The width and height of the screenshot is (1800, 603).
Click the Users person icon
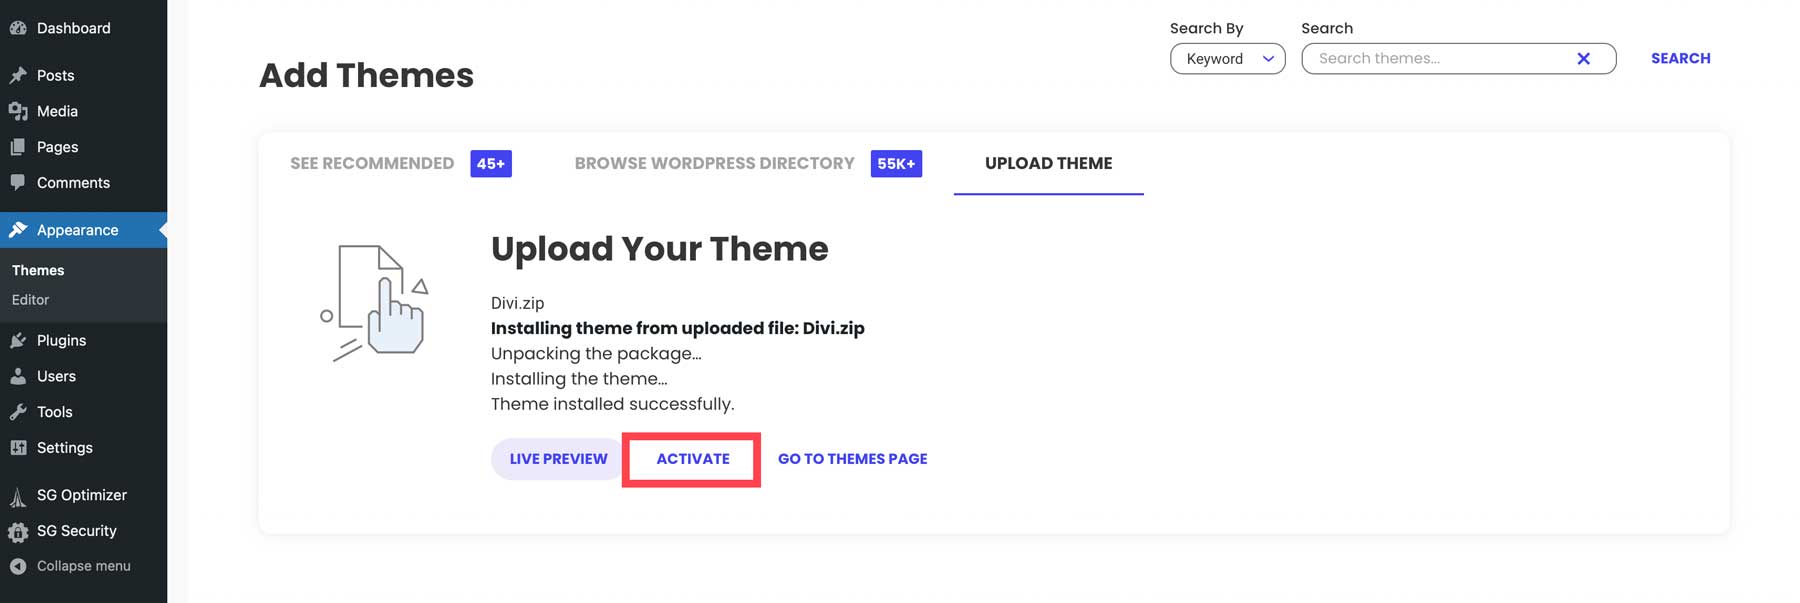point(18,376)
